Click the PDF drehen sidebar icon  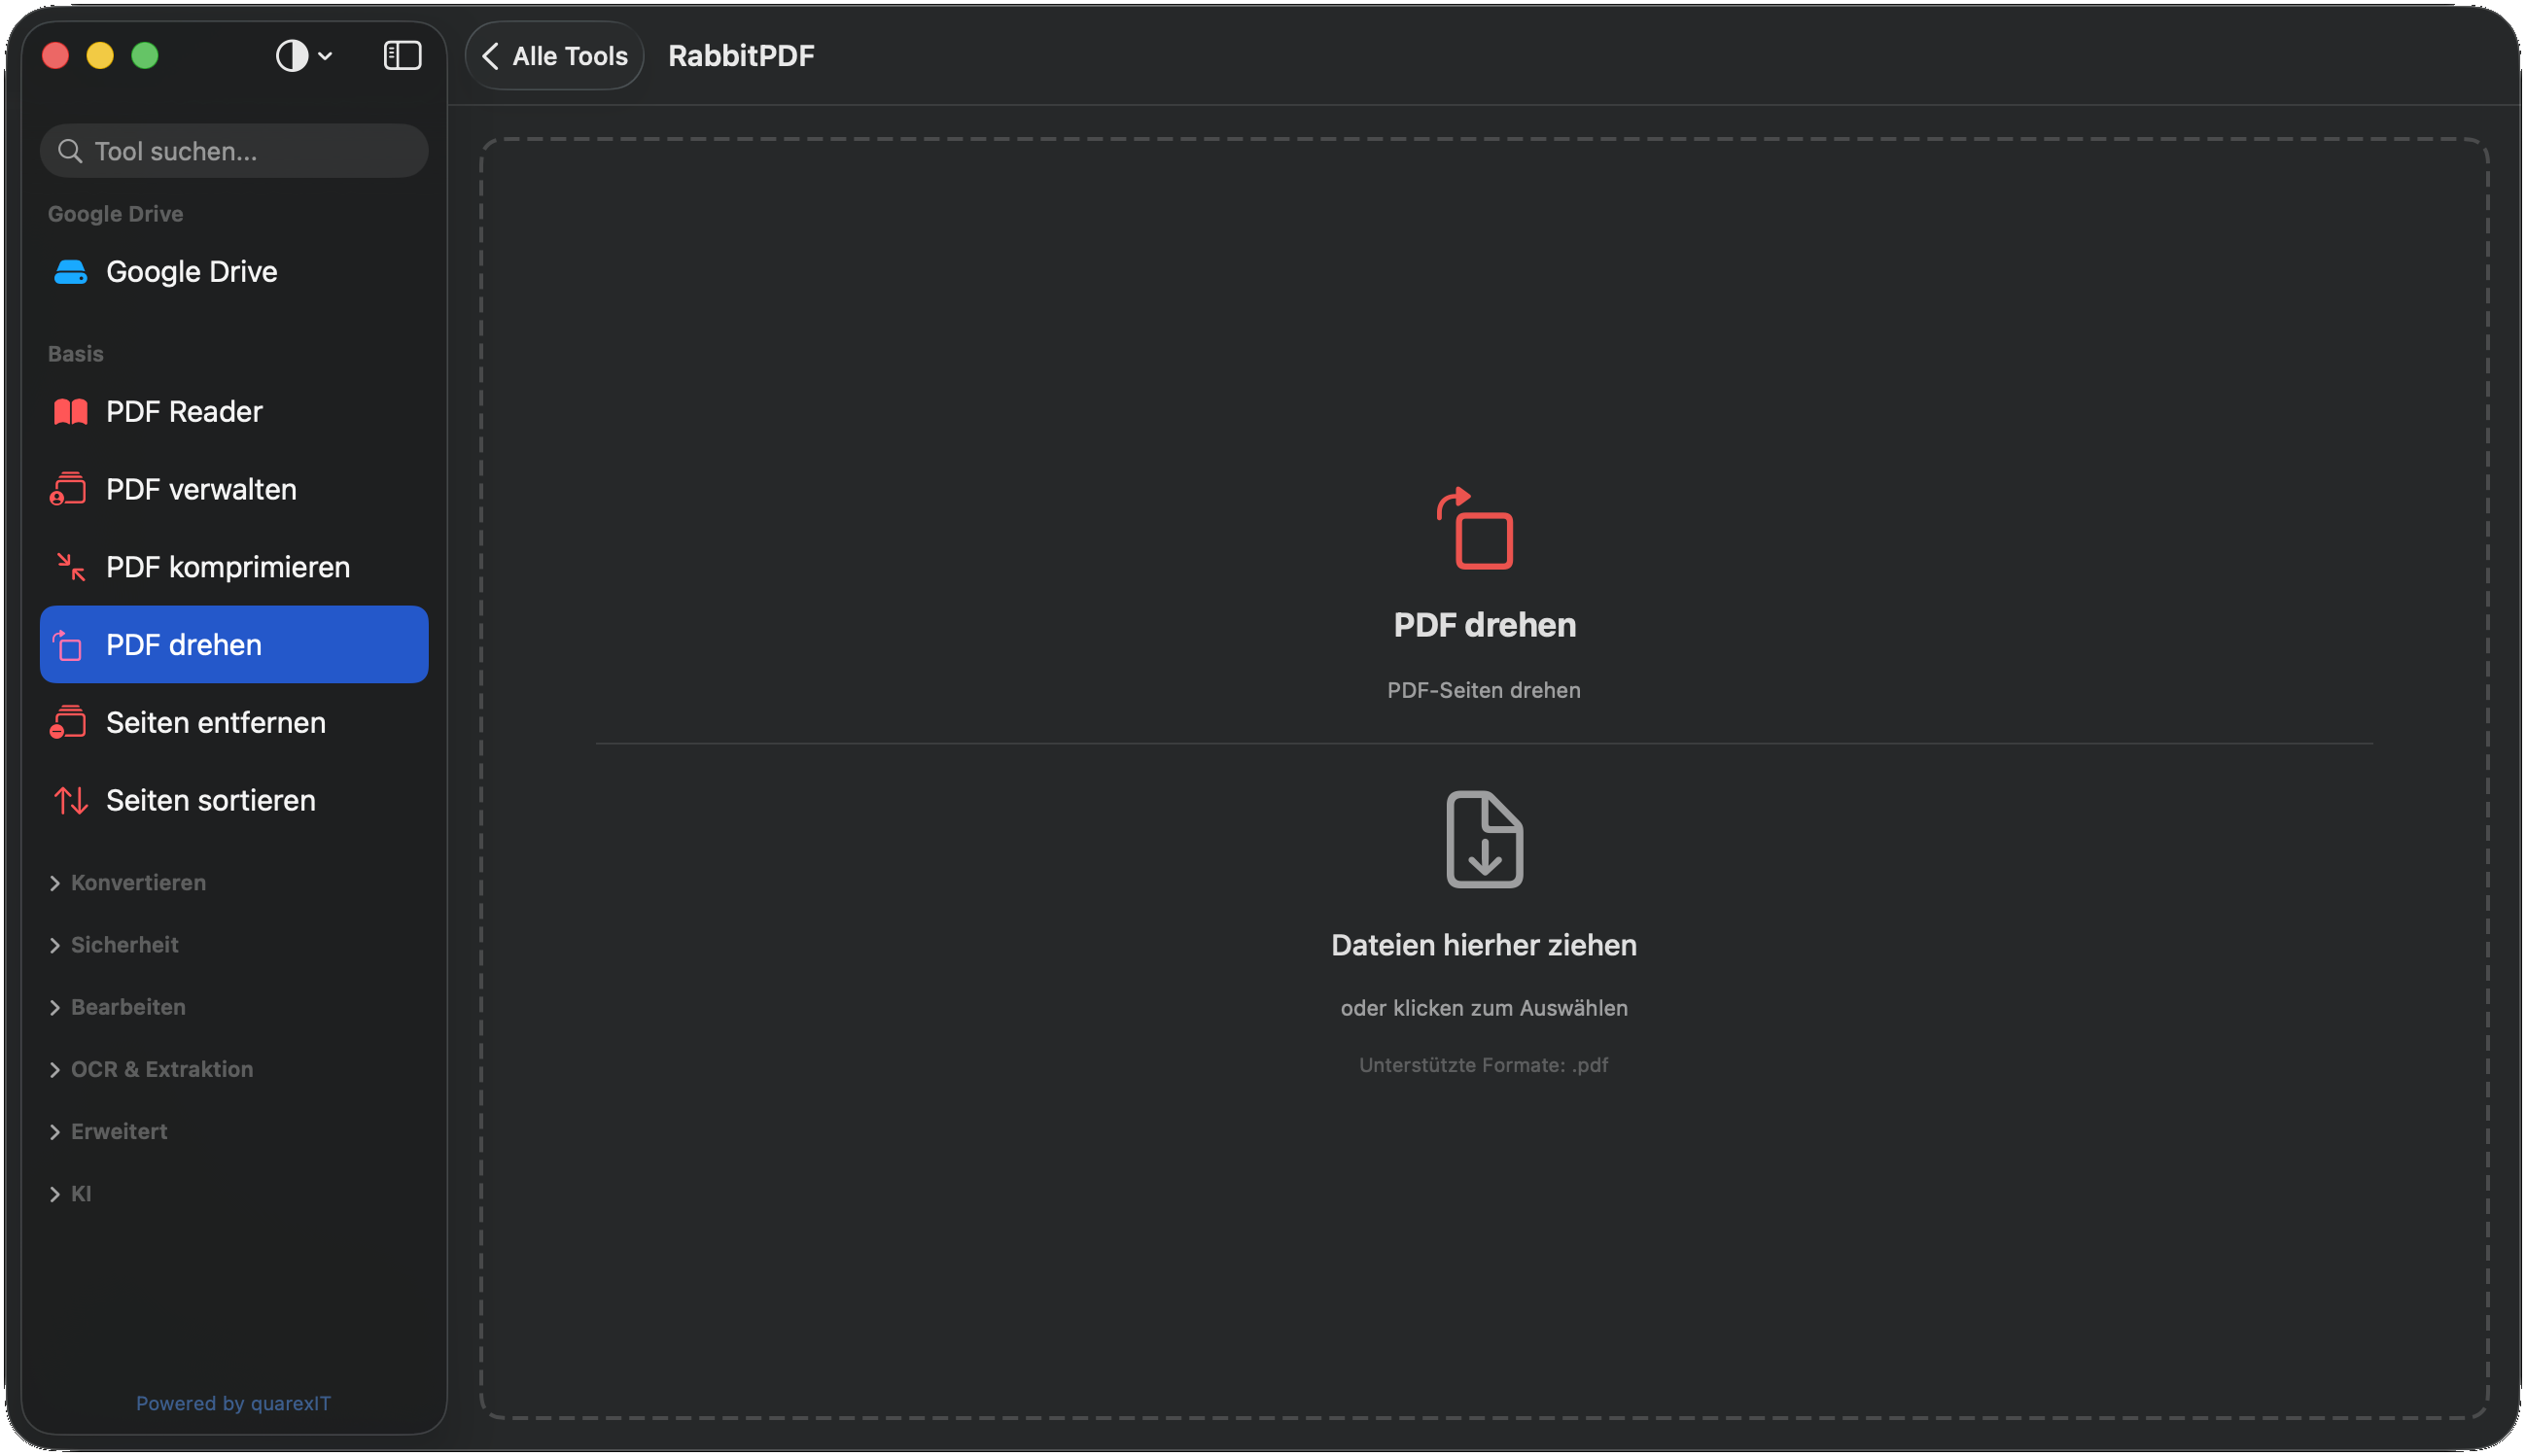[68, 645]
